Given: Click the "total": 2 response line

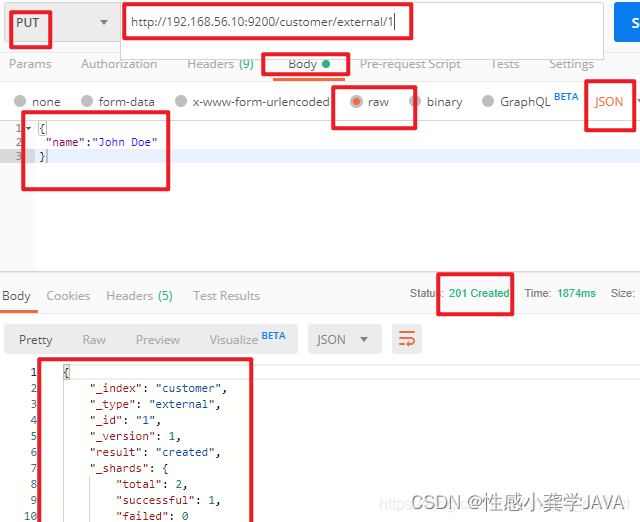Looking at the screenshot, I should [151, 484].
